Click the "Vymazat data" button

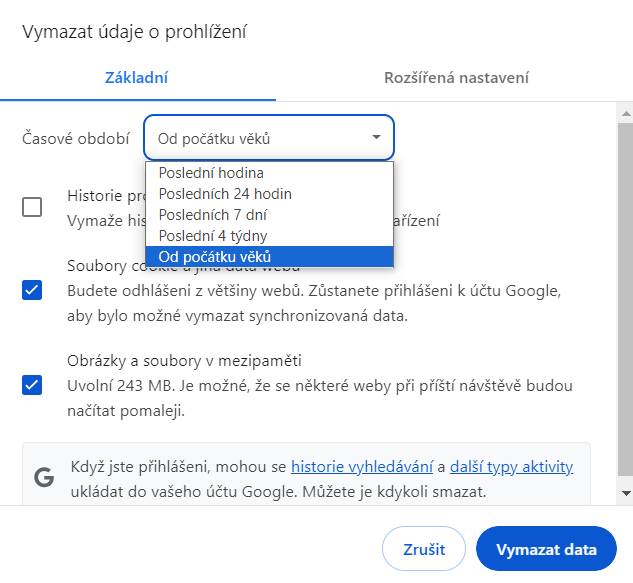(x=546, y=549)
